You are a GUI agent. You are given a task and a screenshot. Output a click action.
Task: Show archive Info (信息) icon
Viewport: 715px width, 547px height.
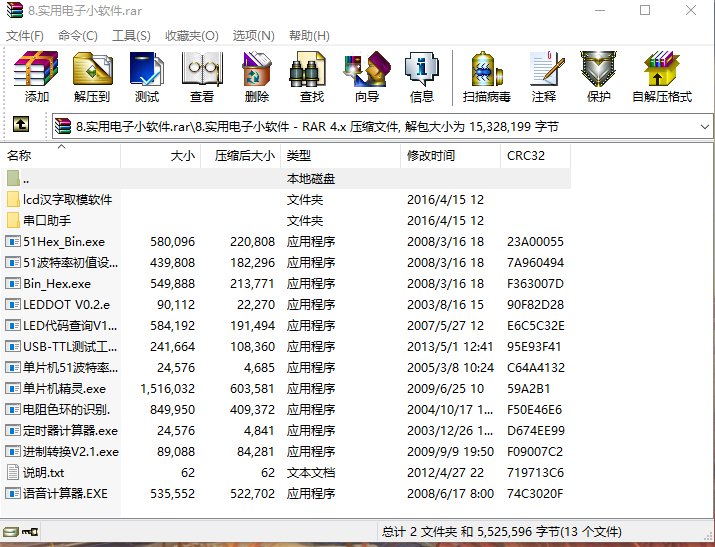[422, 69]
